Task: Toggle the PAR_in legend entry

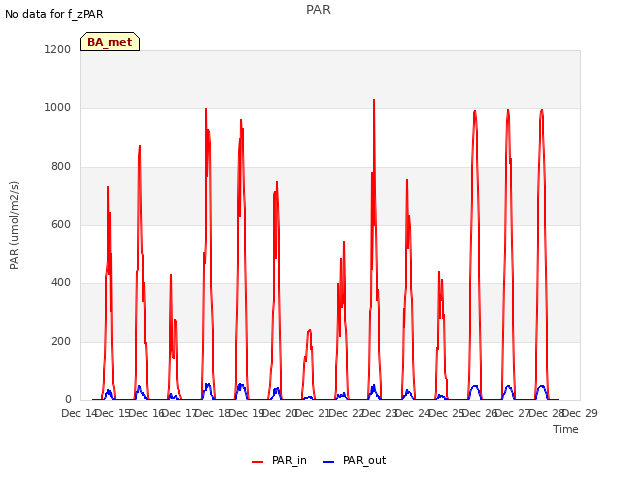Action: click(x=280, y=460)
